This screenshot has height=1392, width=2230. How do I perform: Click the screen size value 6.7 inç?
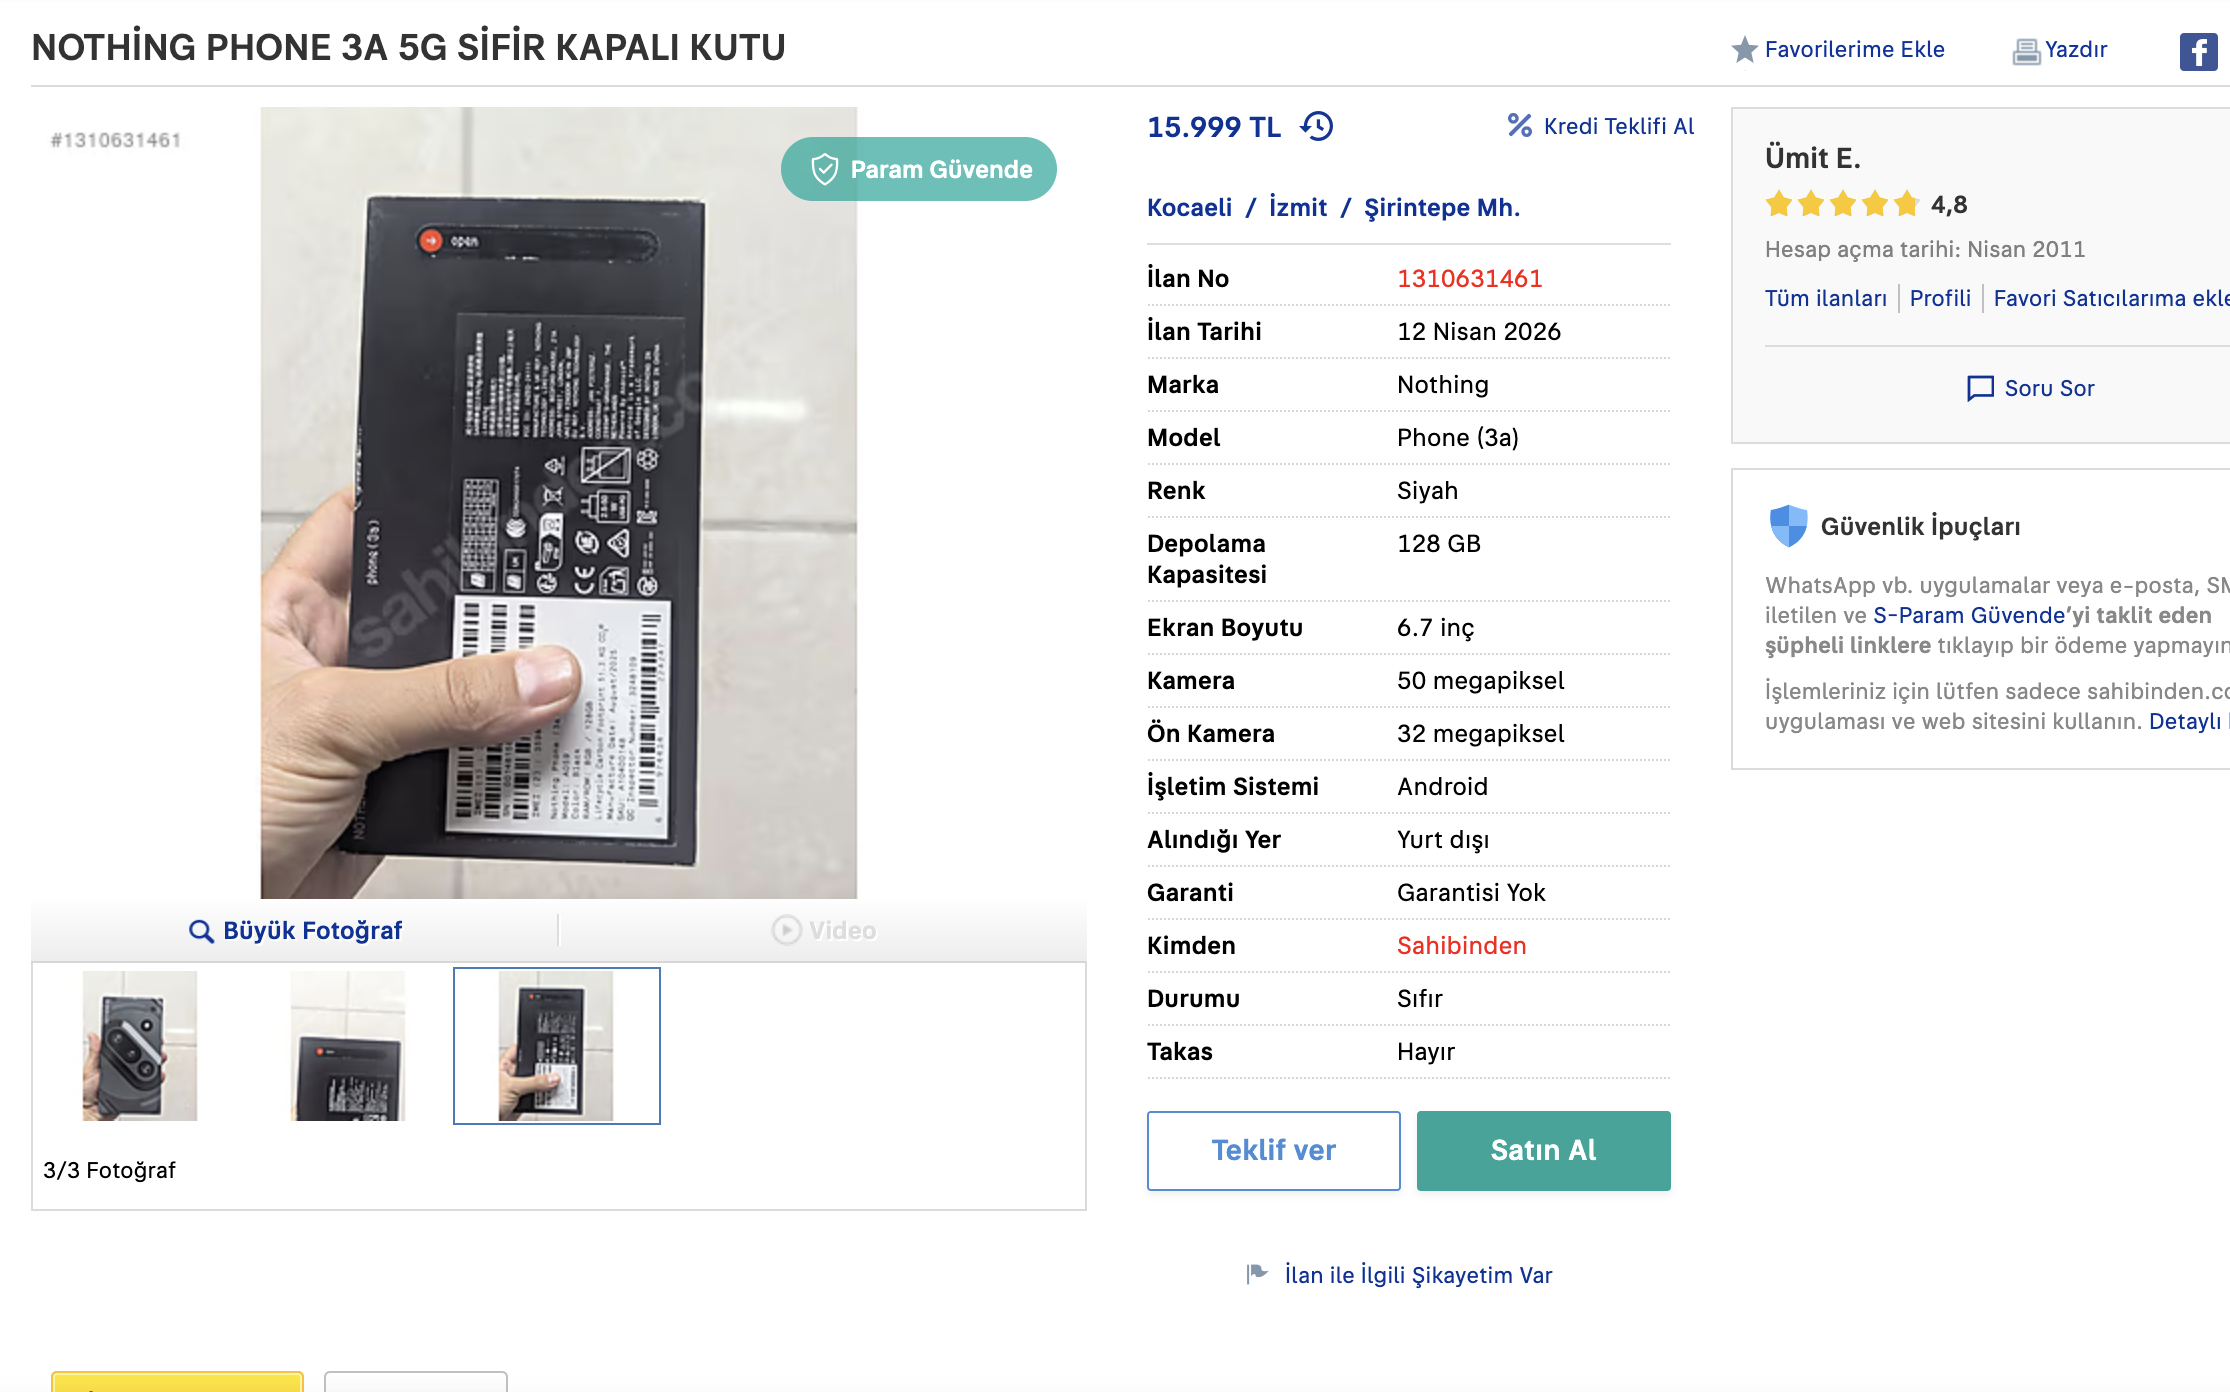(x=1435, y=627)
